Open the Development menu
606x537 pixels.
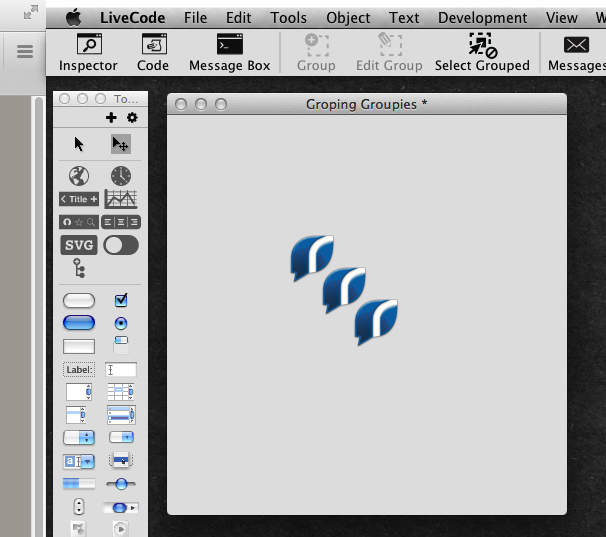(x=482, y=18)
